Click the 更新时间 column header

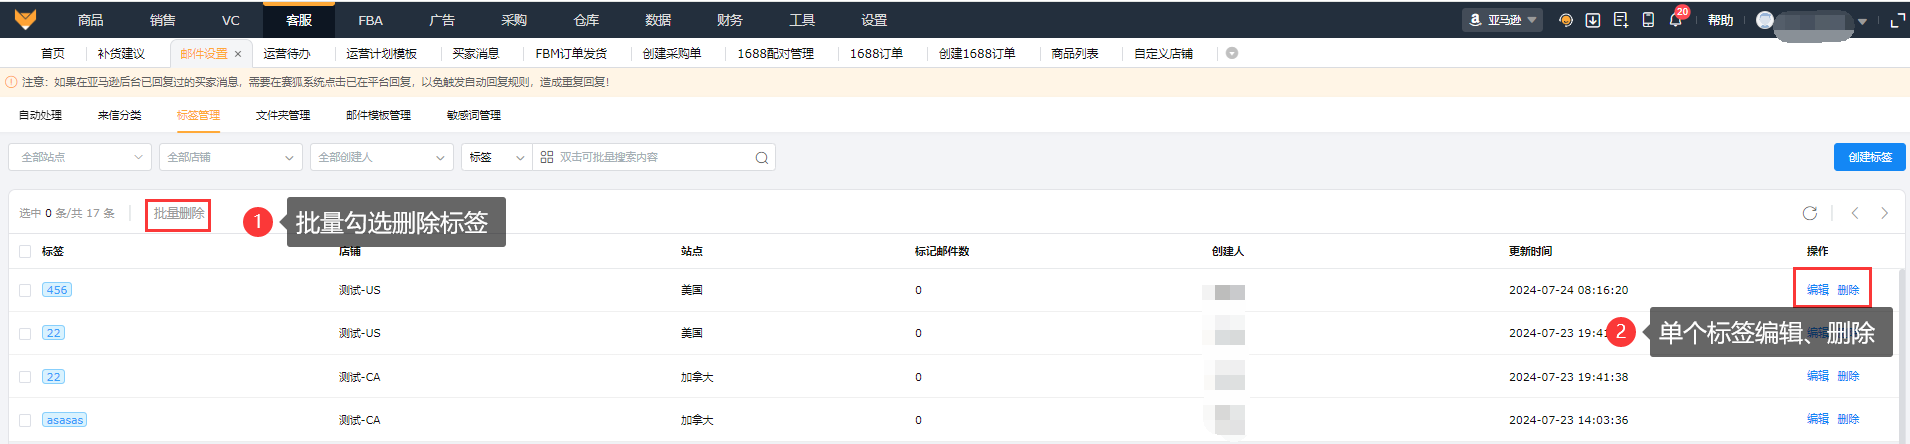click(x=1530, y=251)
